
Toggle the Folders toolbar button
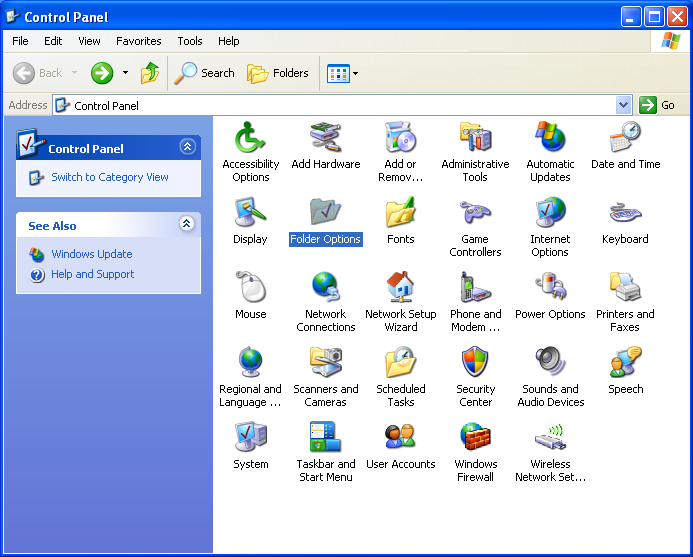[278, 73]
